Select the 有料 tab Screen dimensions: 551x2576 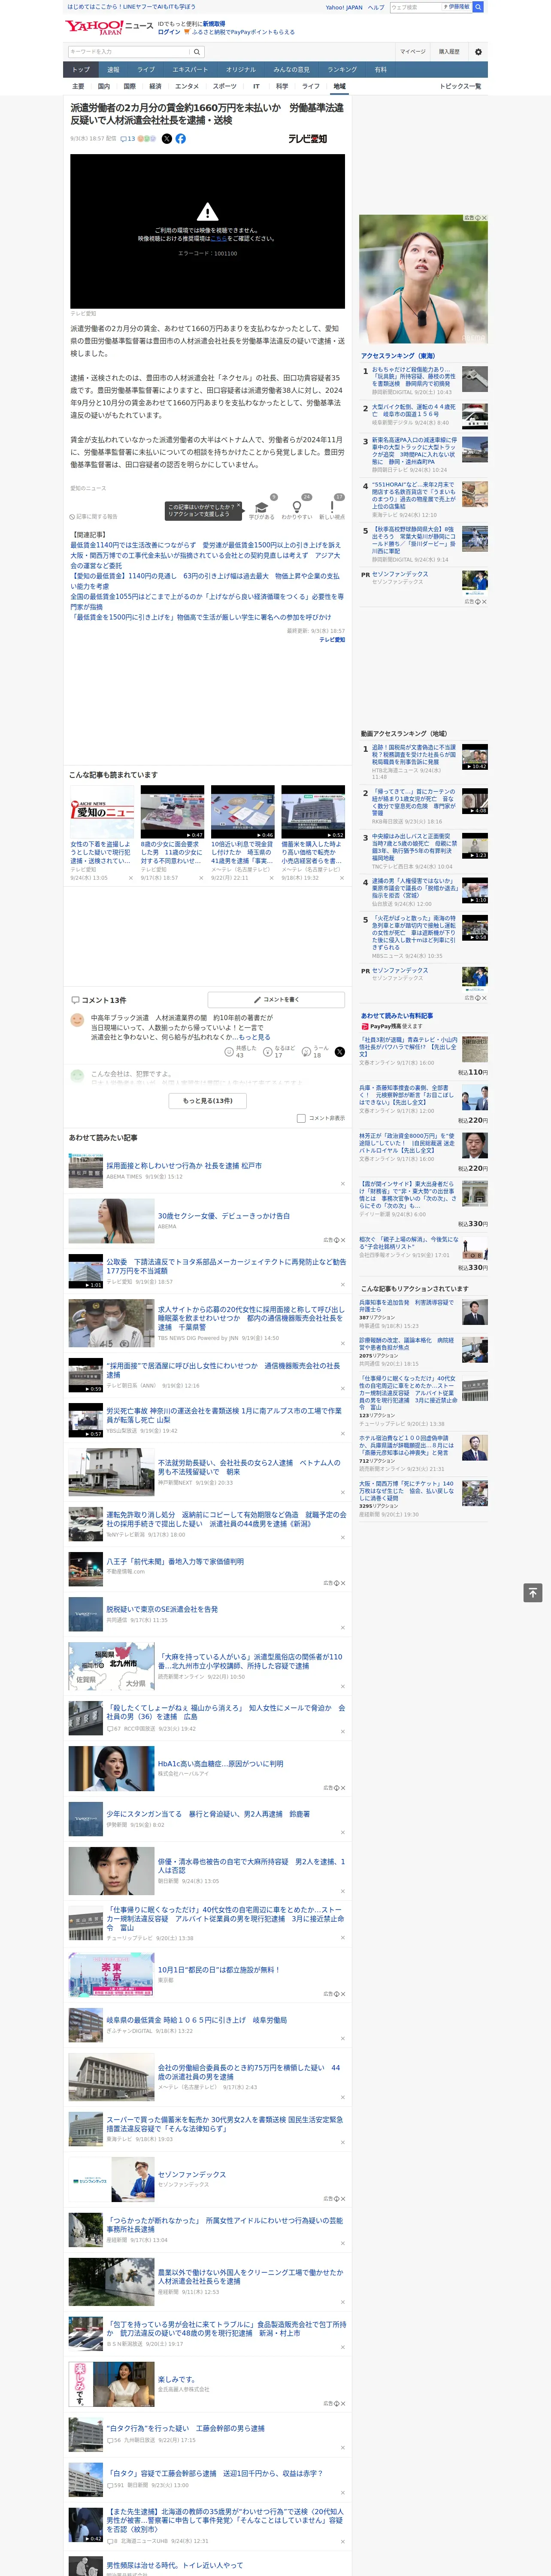pyautogui.click(x=380, y=70)
